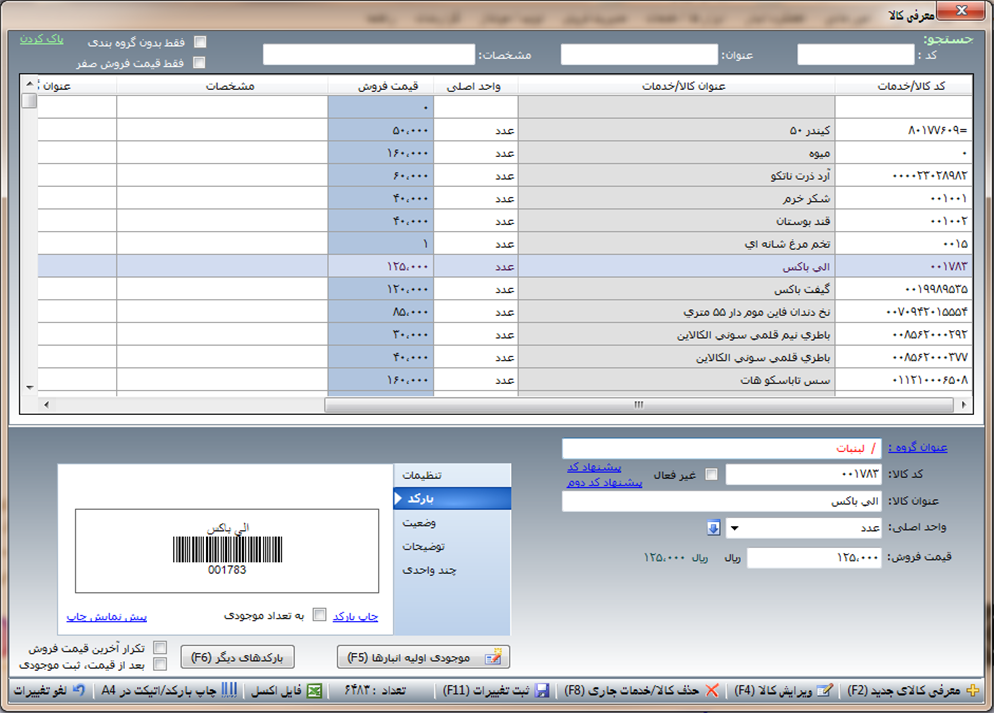Click the table scrollbar down arrow
The image size is (994, 713).
29,387
